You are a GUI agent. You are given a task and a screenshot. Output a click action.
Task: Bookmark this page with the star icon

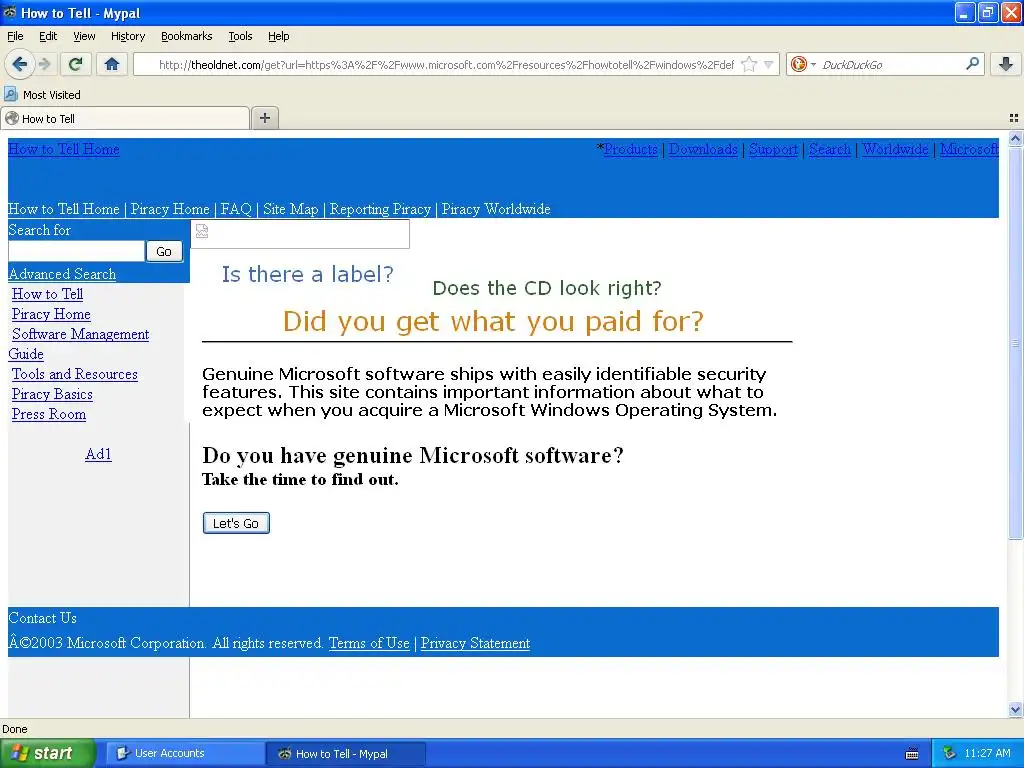pos(750,64)
